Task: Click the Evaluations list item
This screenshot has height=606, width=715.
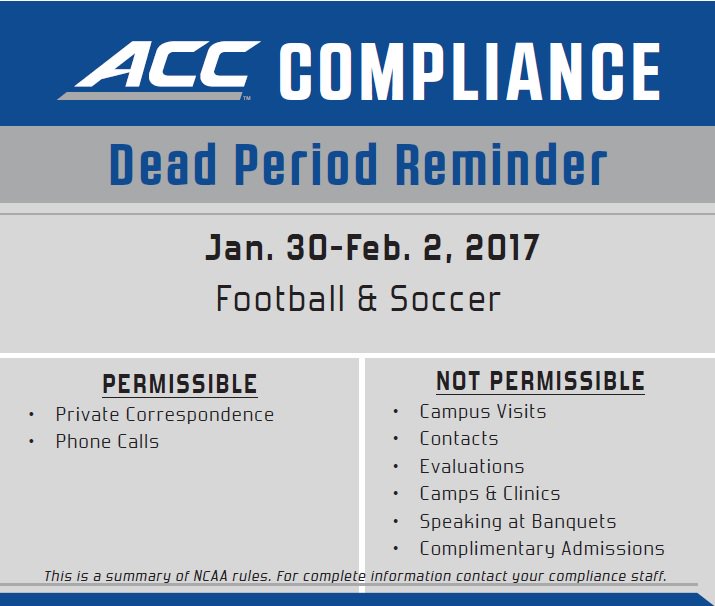Action: click(472, 466)
